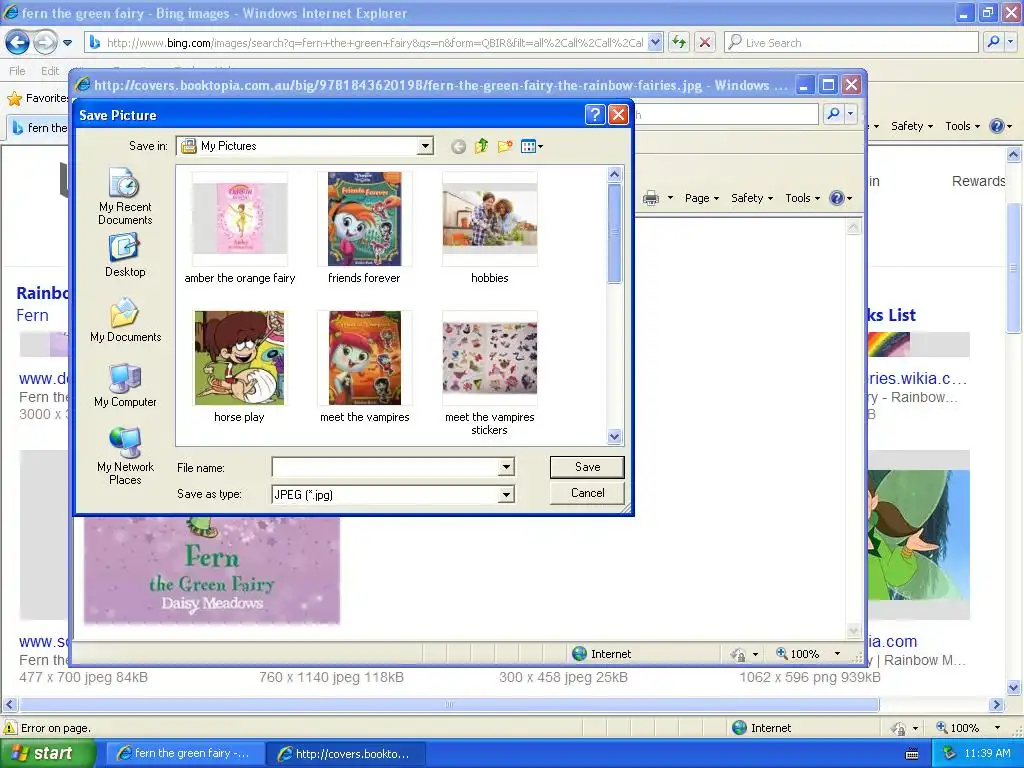The width and height of the screenshot is (1024, 768).
Task: Click the search magnifier in the booktopia window
Action: 833,114
